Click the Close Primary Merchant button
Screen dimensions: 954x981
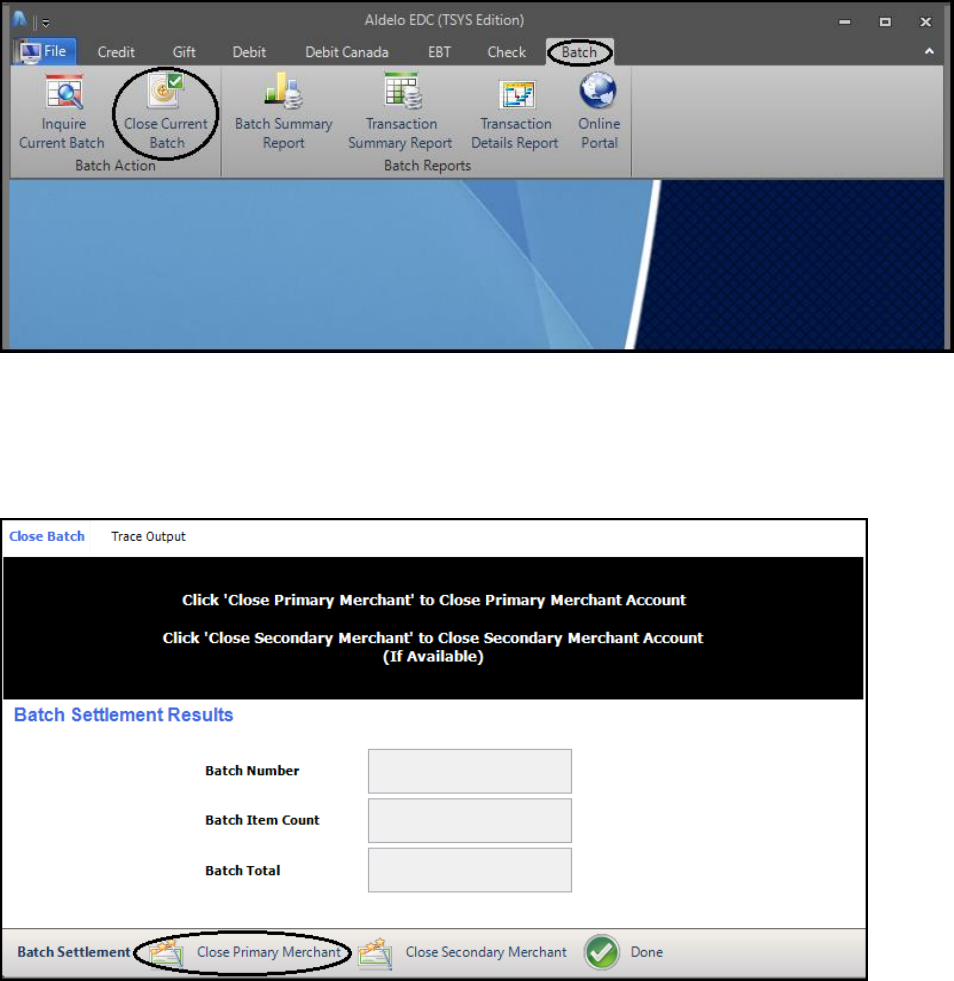245,952
